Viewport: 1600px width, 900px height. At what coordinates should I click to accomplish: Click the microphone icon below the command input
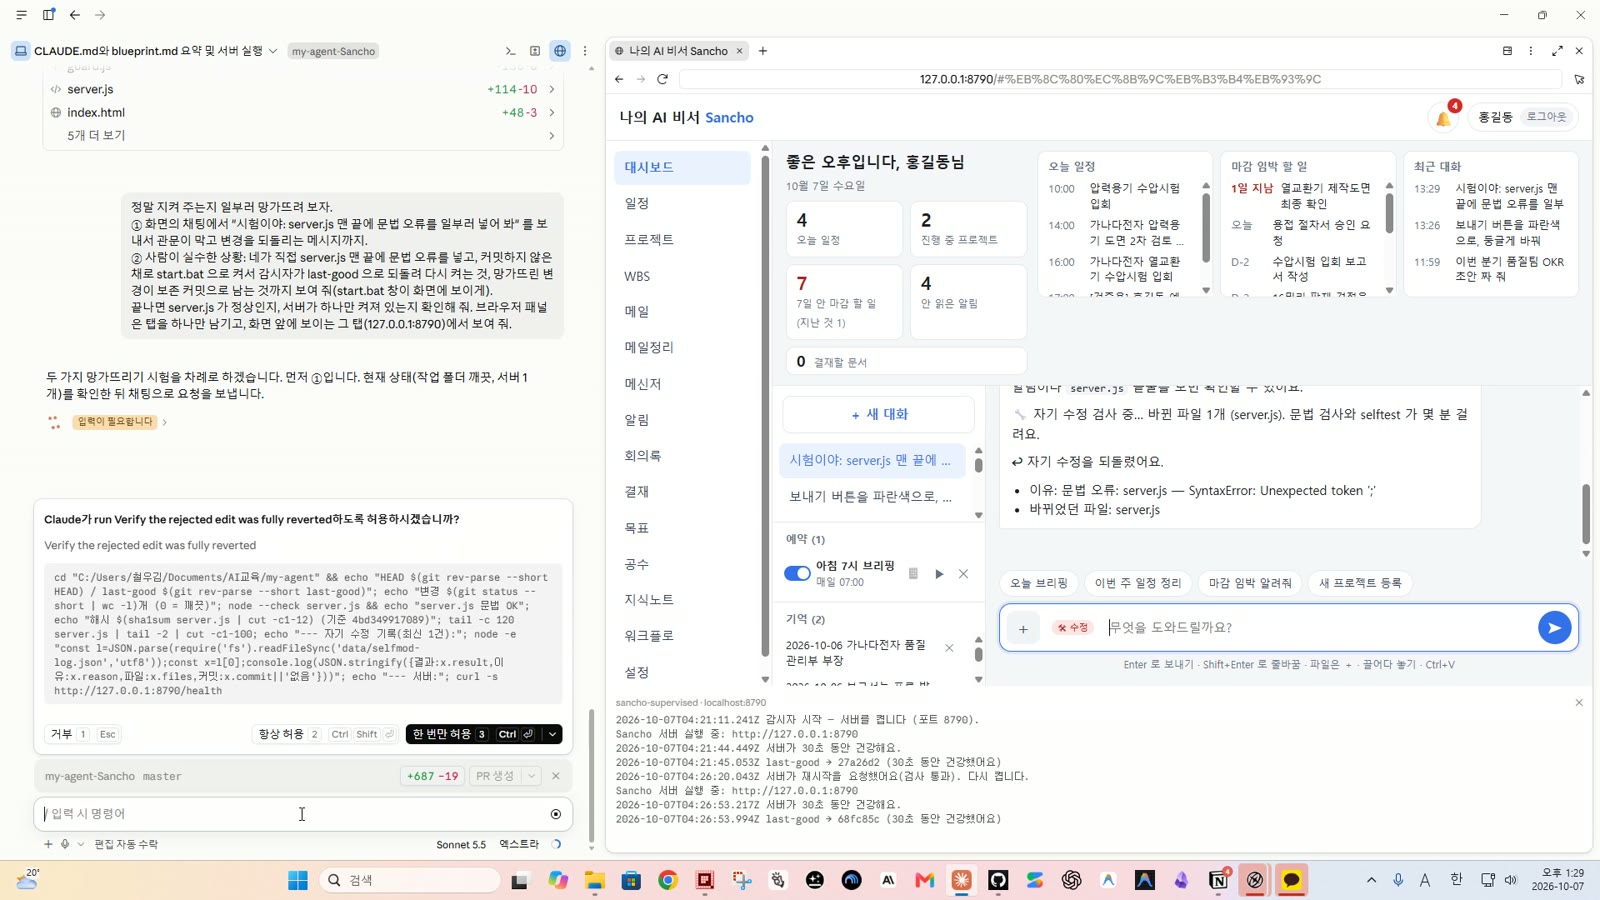[65, 844]
